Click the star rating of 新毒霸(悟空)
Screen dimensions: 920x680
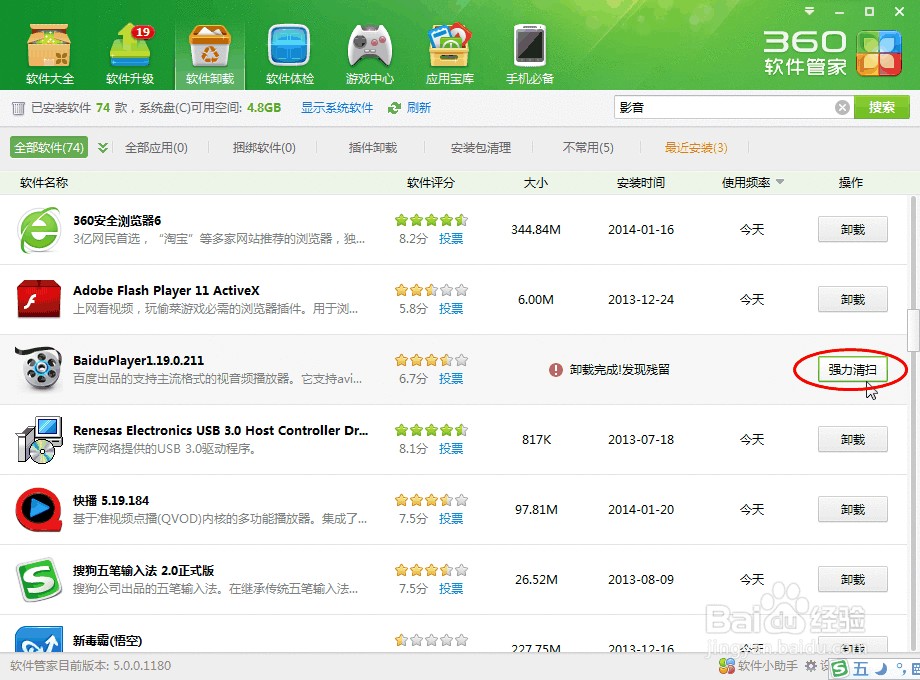click(431, 640)
